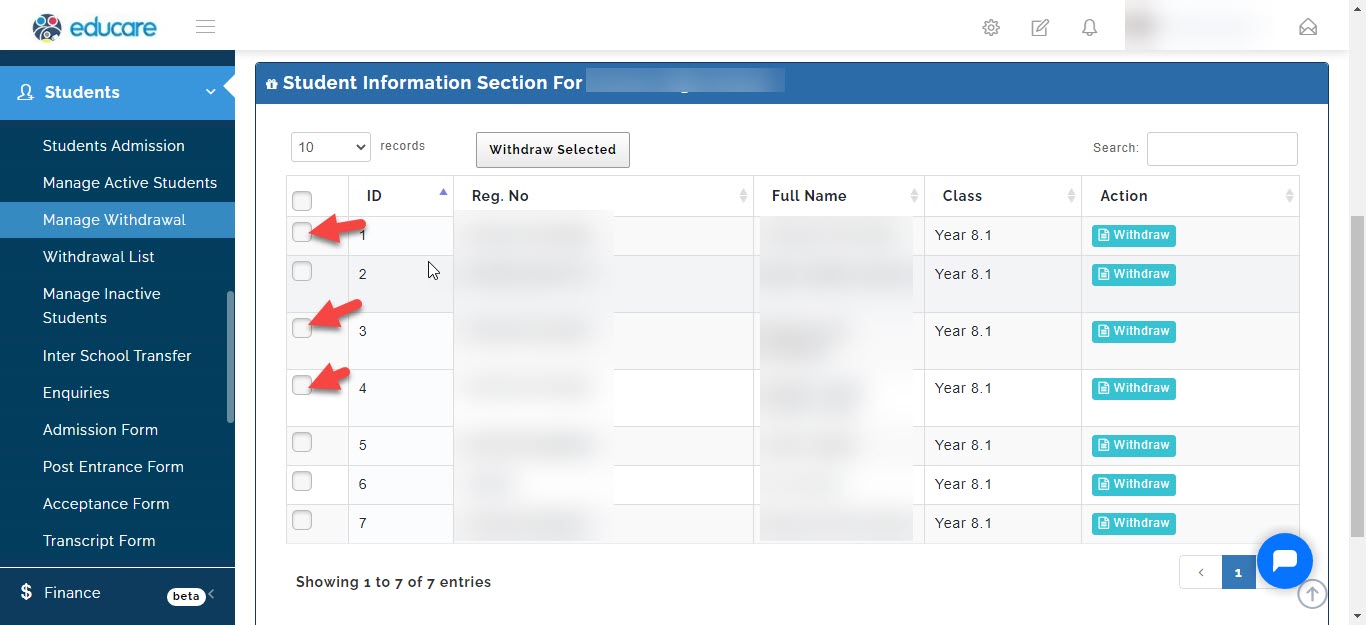Click the beta badge beside Finance
Screen dimensions: 1366x625
(186, 596)
